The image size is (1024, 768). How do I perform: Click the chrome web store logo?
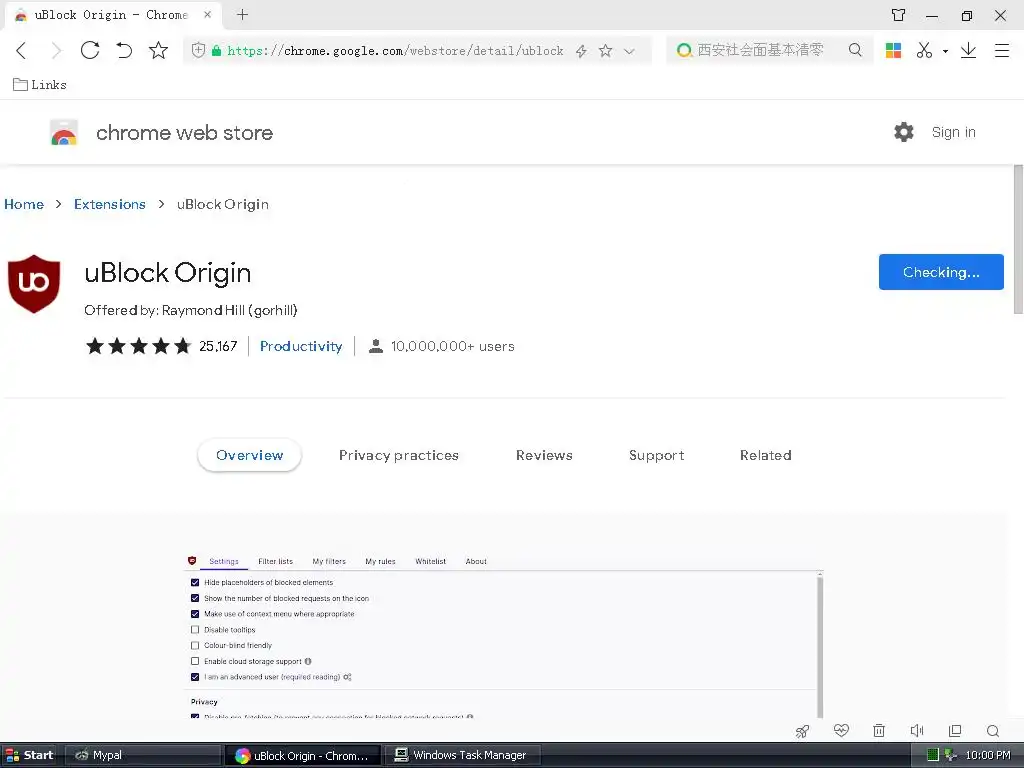pyautogui.click(x=64, y=133)
